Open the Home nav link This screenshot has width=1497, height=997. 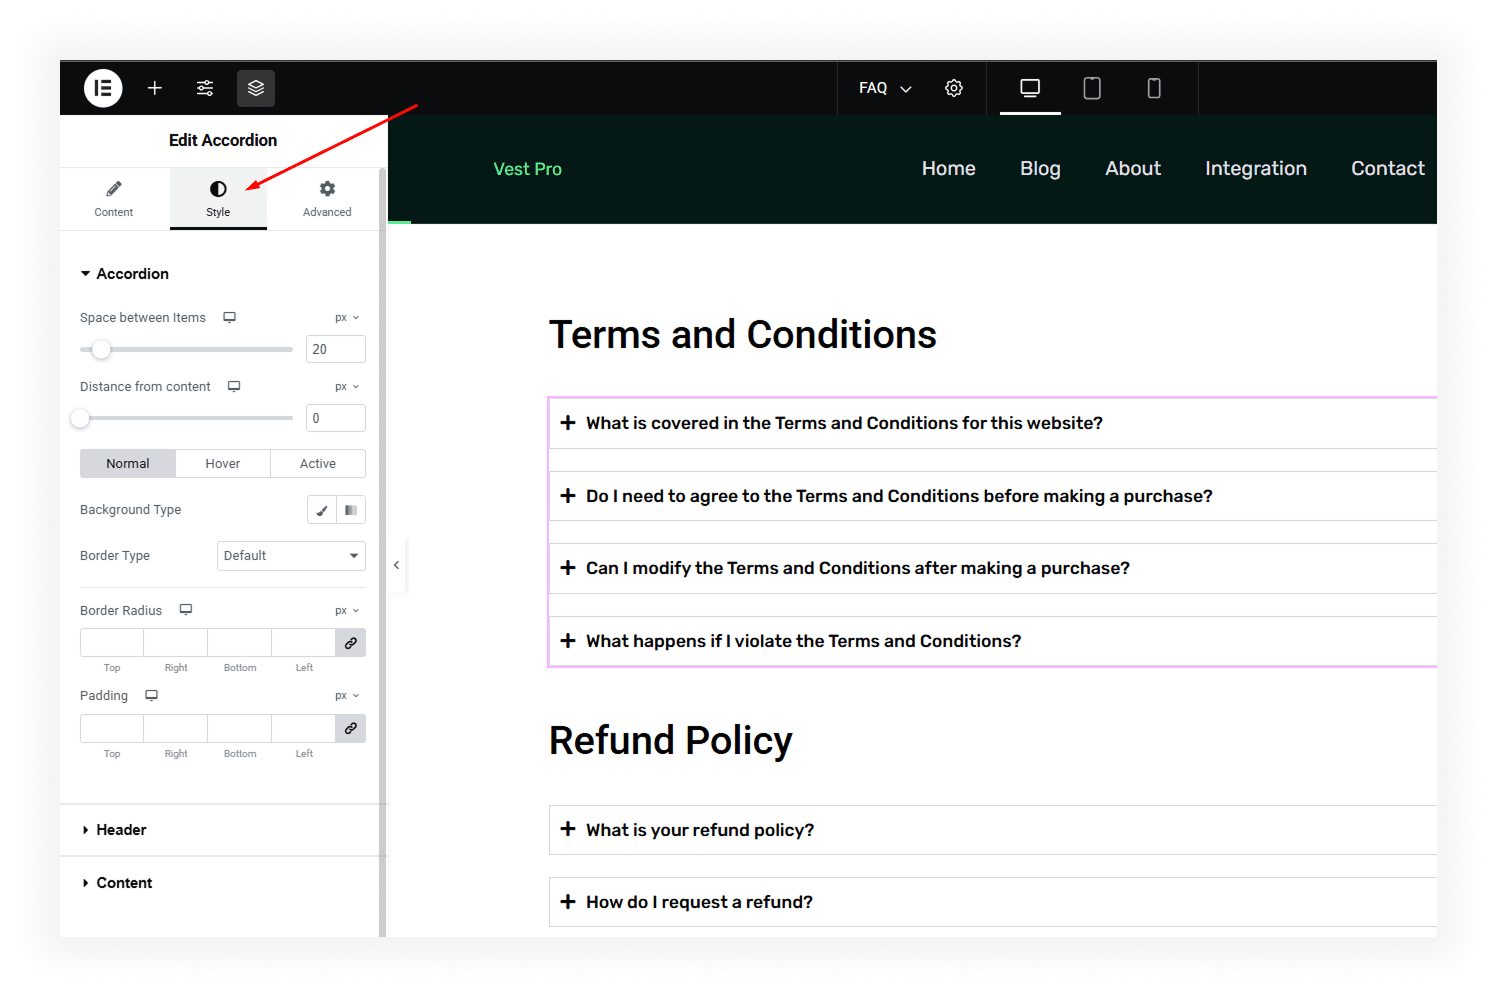click(949, 169)
